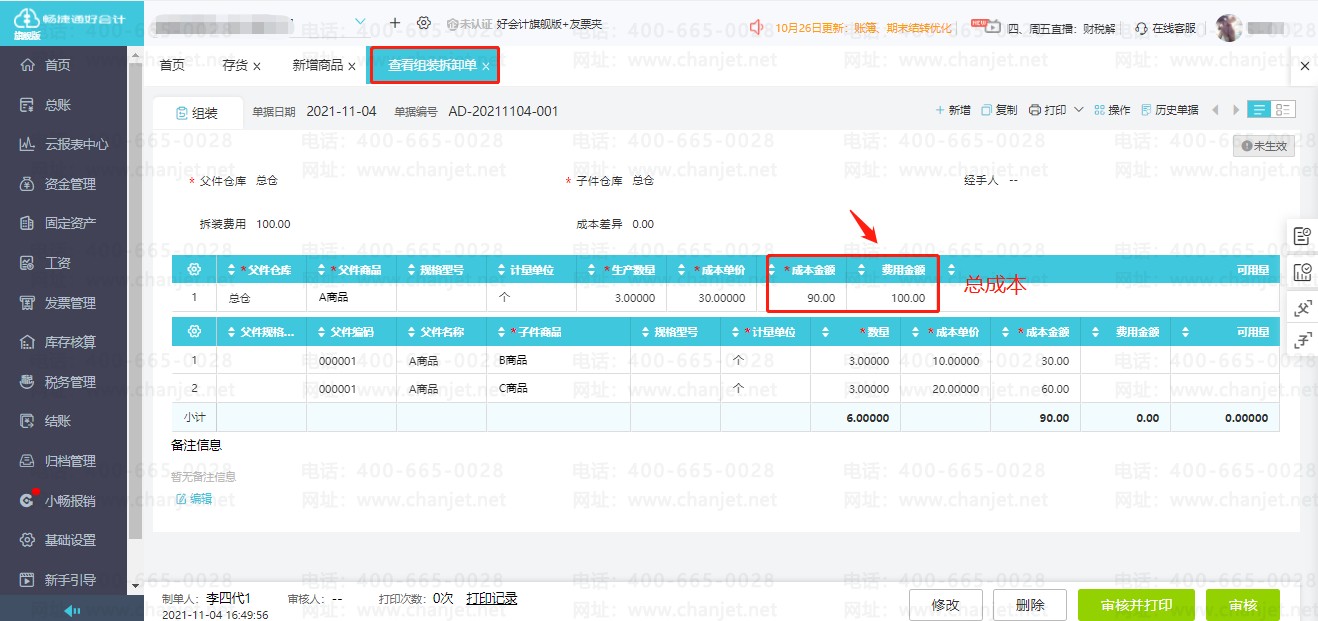Click the sidebar scrollbar down arrow
1318x621 pixels.
pyautogui.click(x=135, y=585)
